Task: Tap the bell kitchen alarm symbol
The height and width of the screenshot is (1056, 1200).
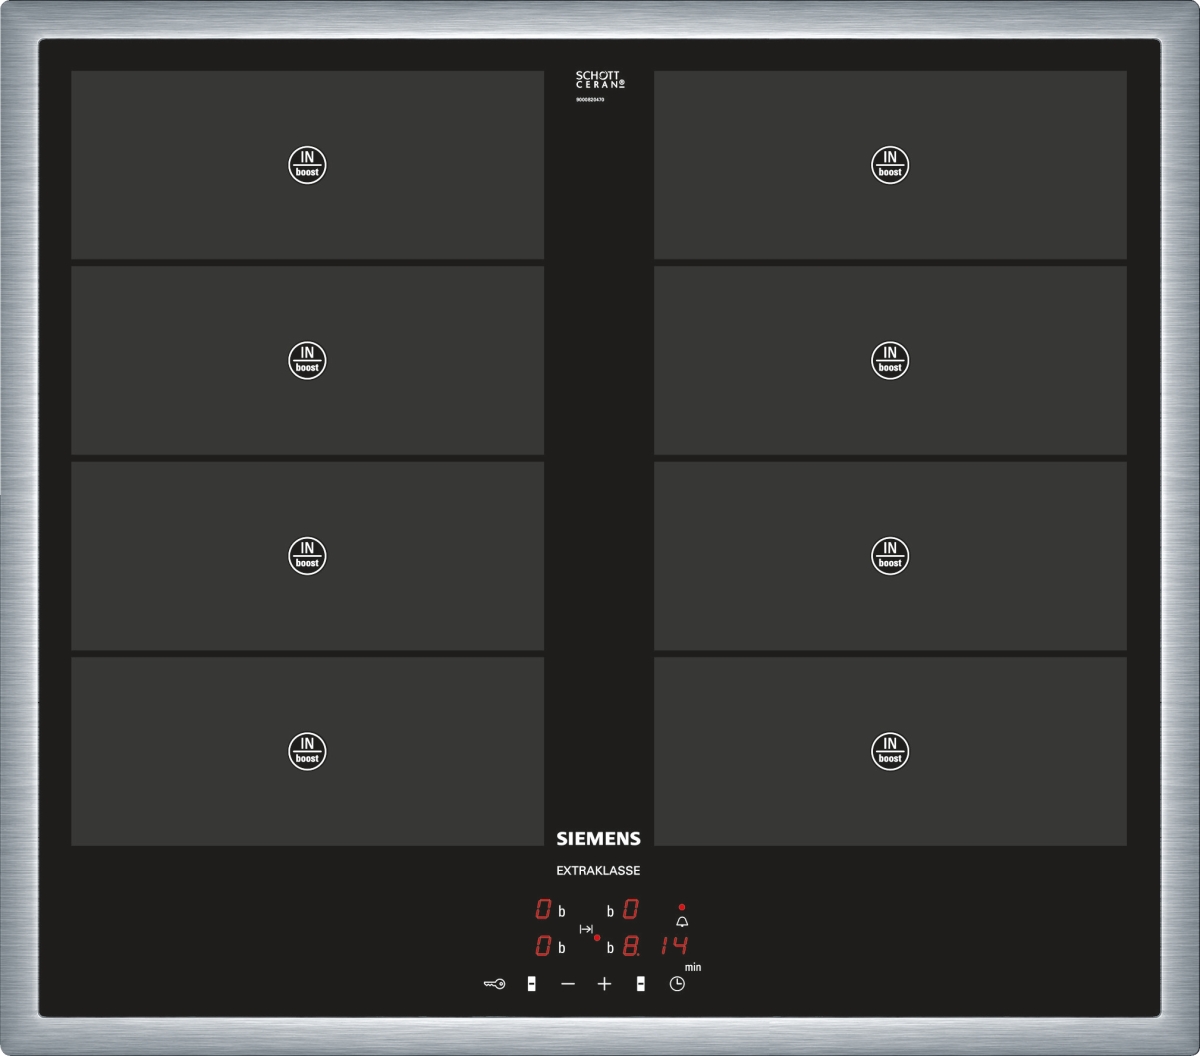Action: (x=682, y=922)
